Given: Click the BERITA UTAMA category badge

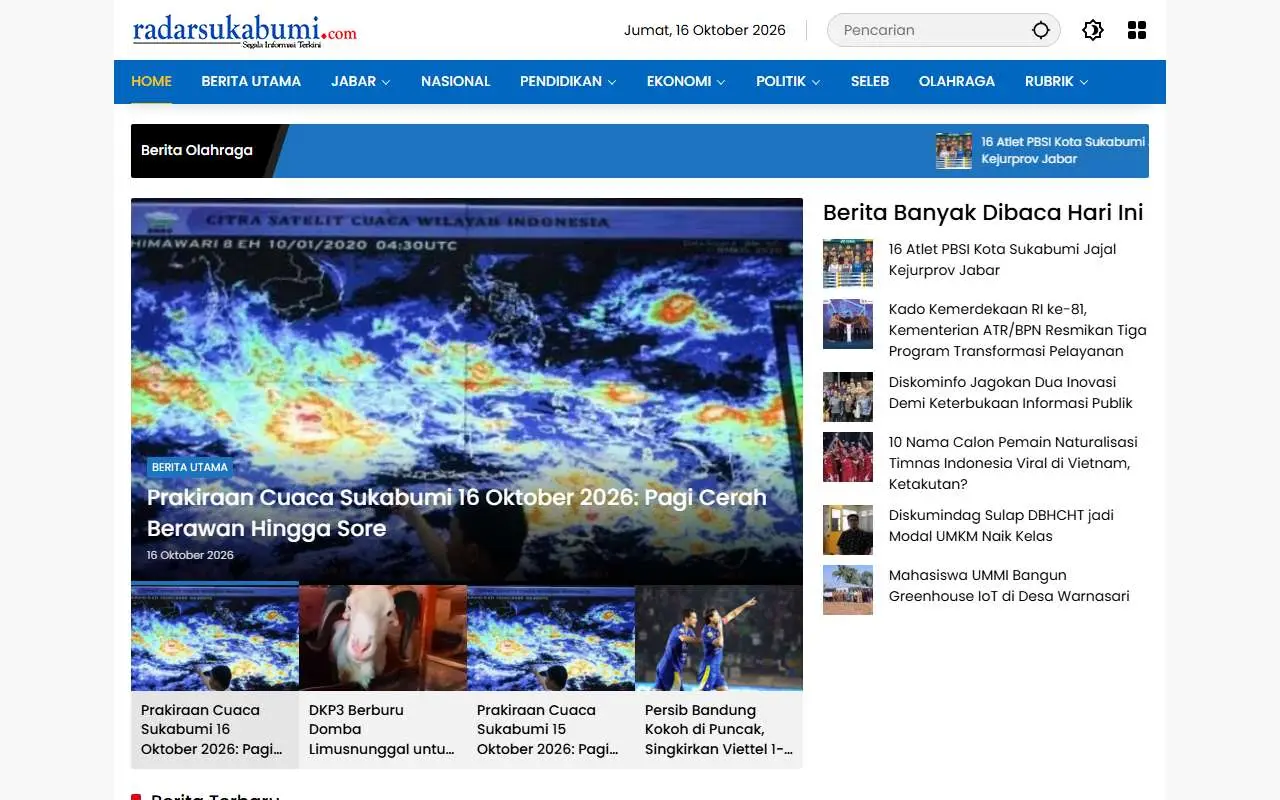Looking at the screenshot, I should click(x=190, y=467).
